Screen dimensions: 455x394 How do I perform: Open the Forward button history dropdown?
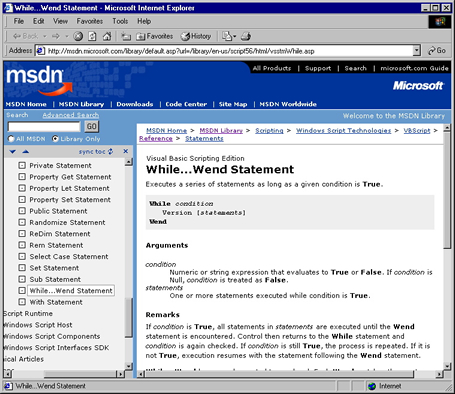pos(67,36)
